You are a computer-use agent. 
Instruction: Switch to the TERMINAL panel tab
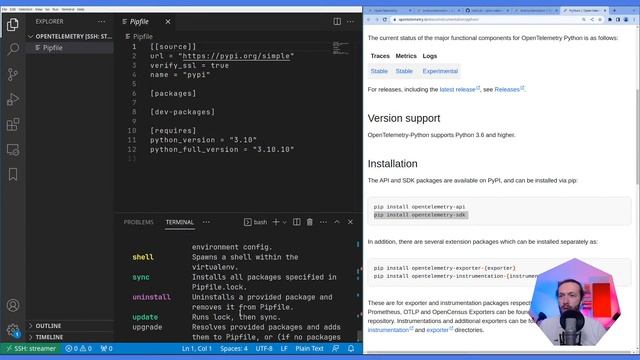point(180,222)
